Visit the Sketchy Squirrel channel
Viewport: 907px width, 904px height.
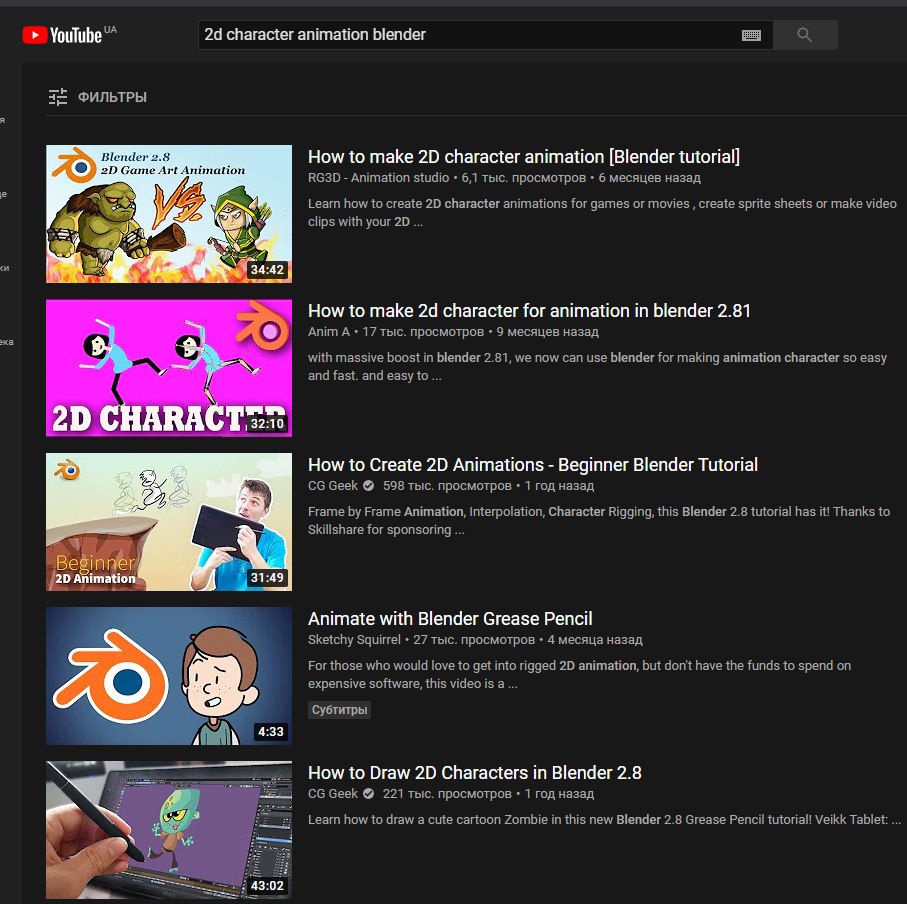[354, 640]
